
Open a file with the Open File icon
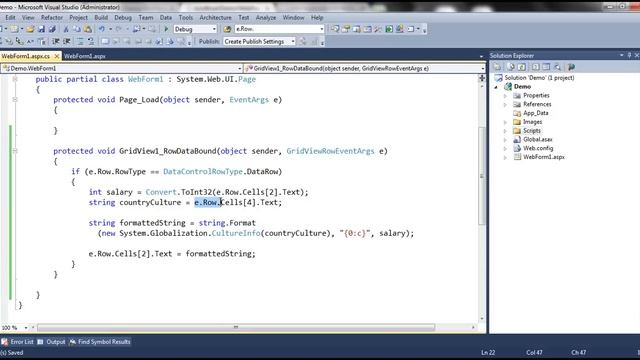[x=30, y=29]
